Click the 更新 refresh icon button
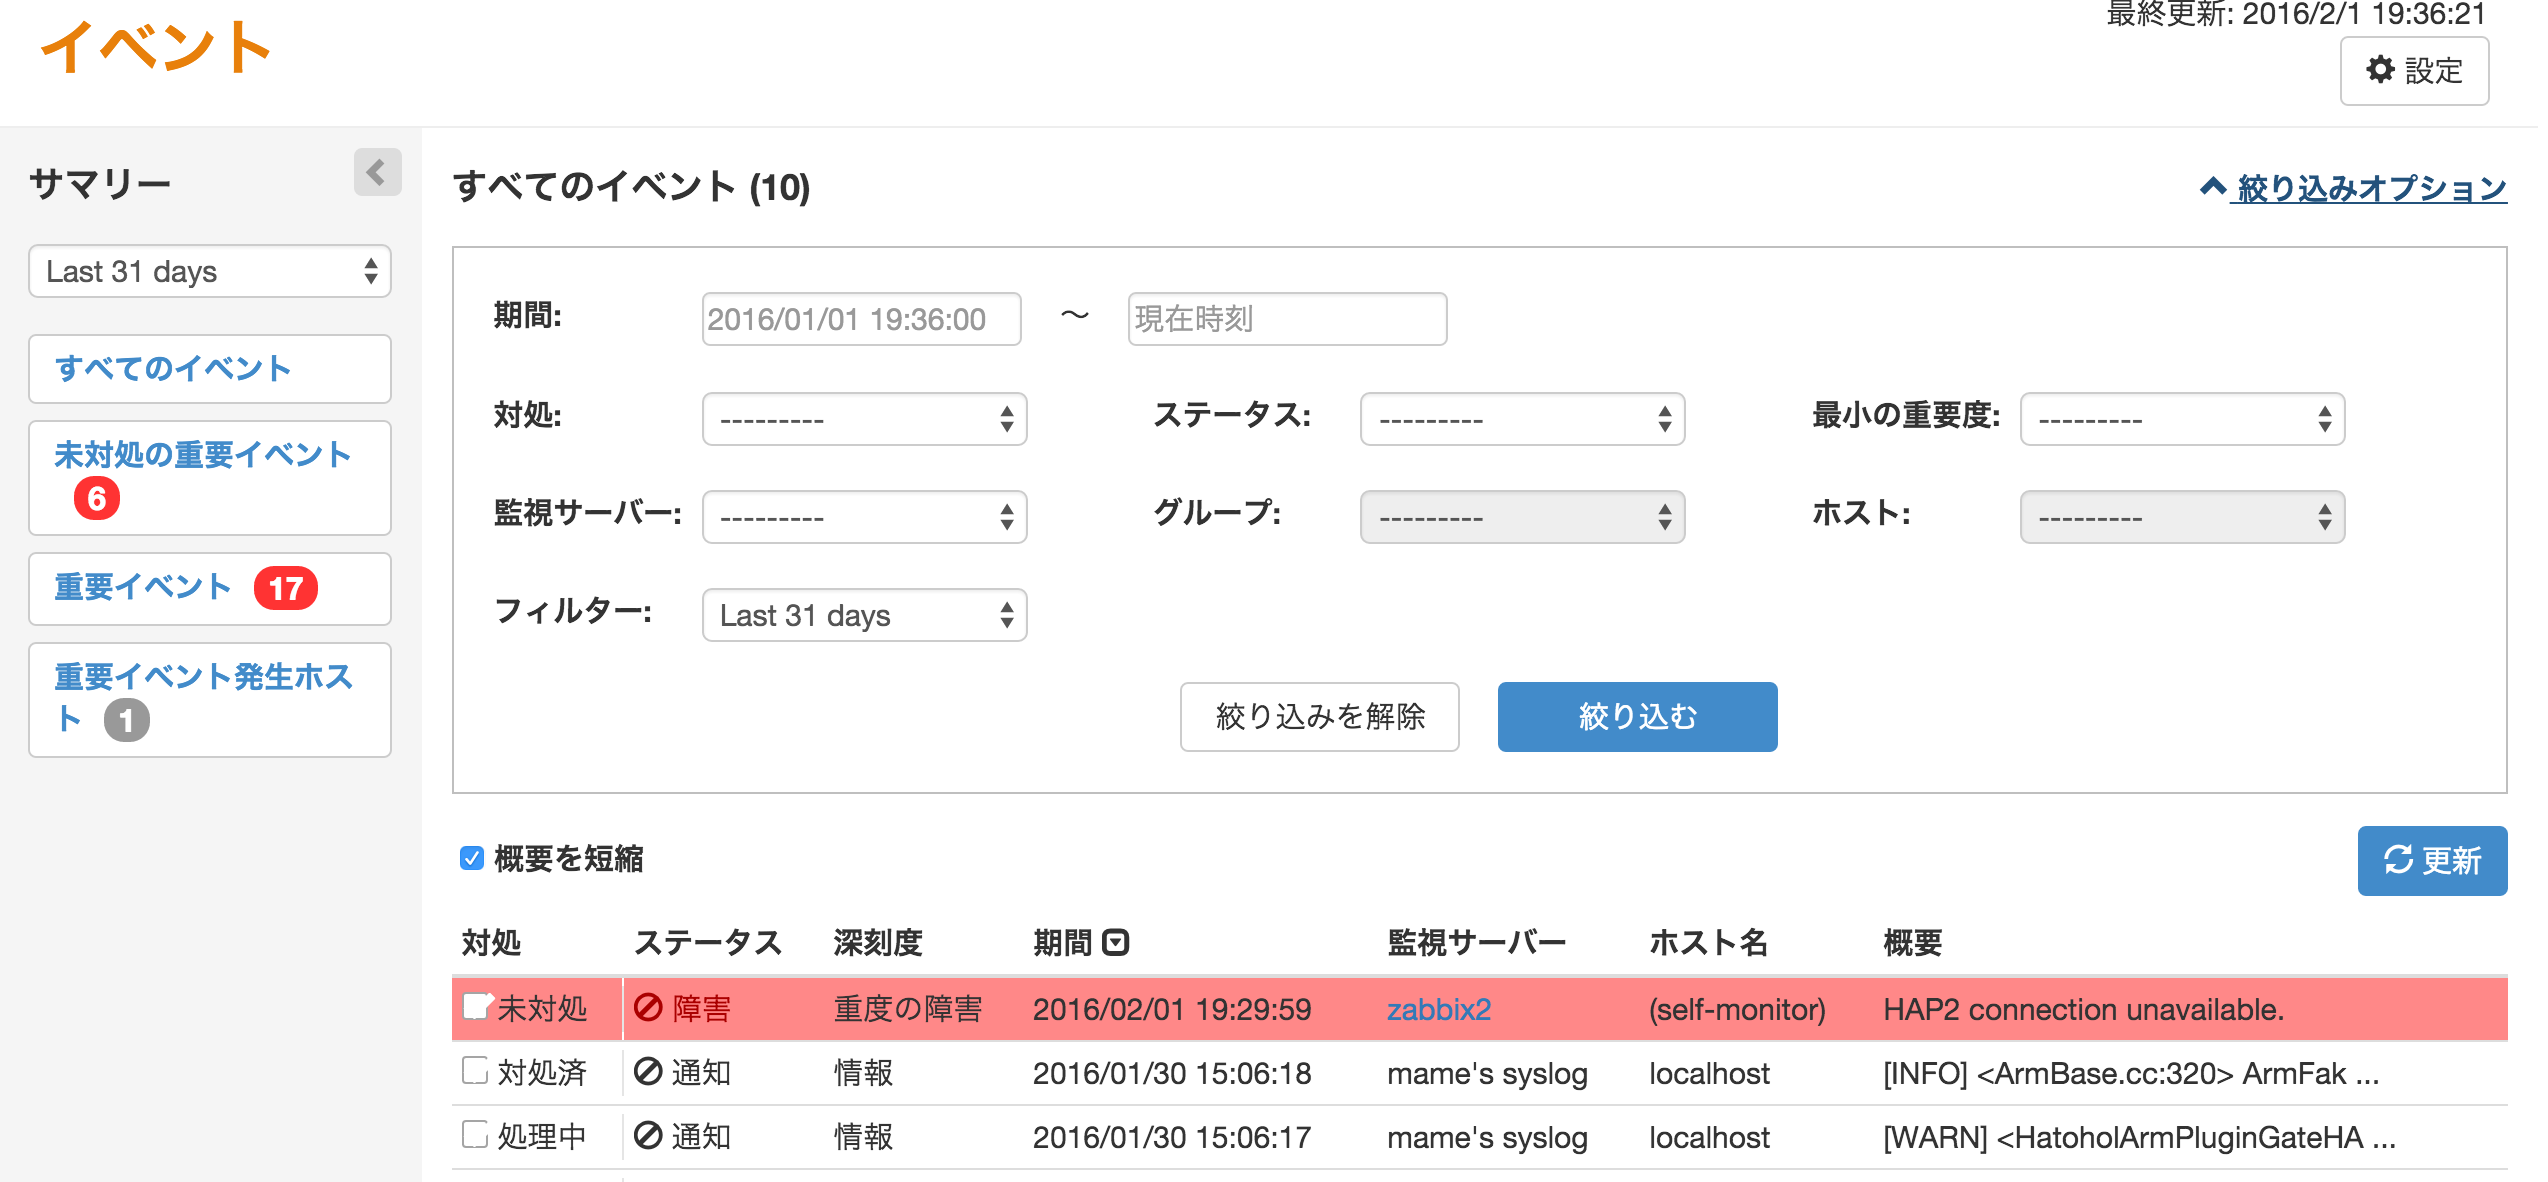 (2431, 860)
